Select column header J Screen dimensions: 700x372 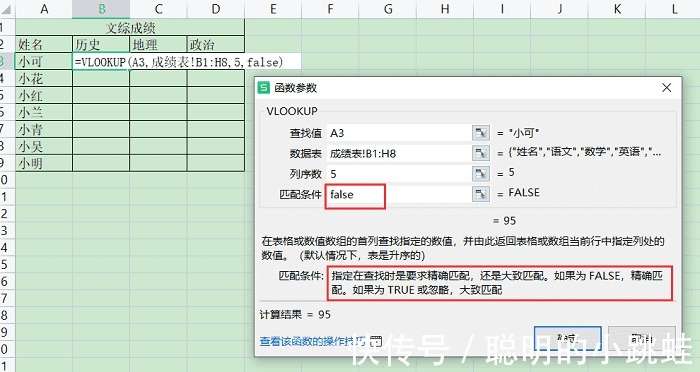[560, 9]
